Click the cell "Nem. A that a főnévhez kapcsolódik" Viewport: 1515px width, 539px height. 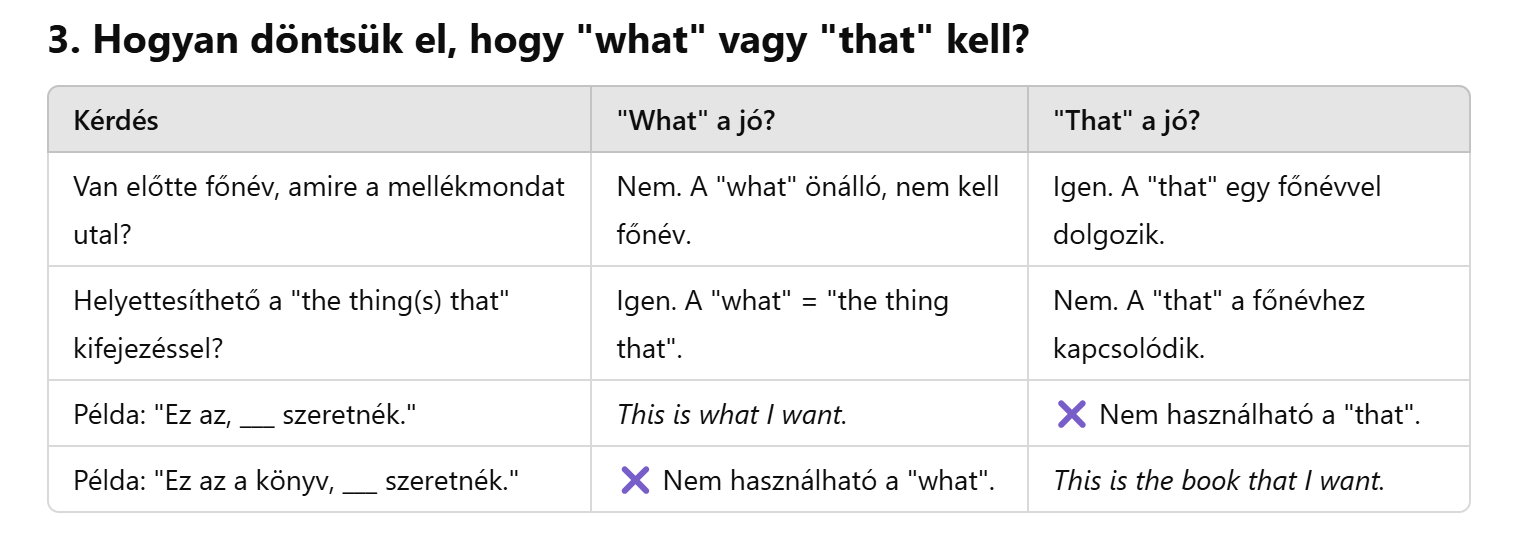(1208, 324)
